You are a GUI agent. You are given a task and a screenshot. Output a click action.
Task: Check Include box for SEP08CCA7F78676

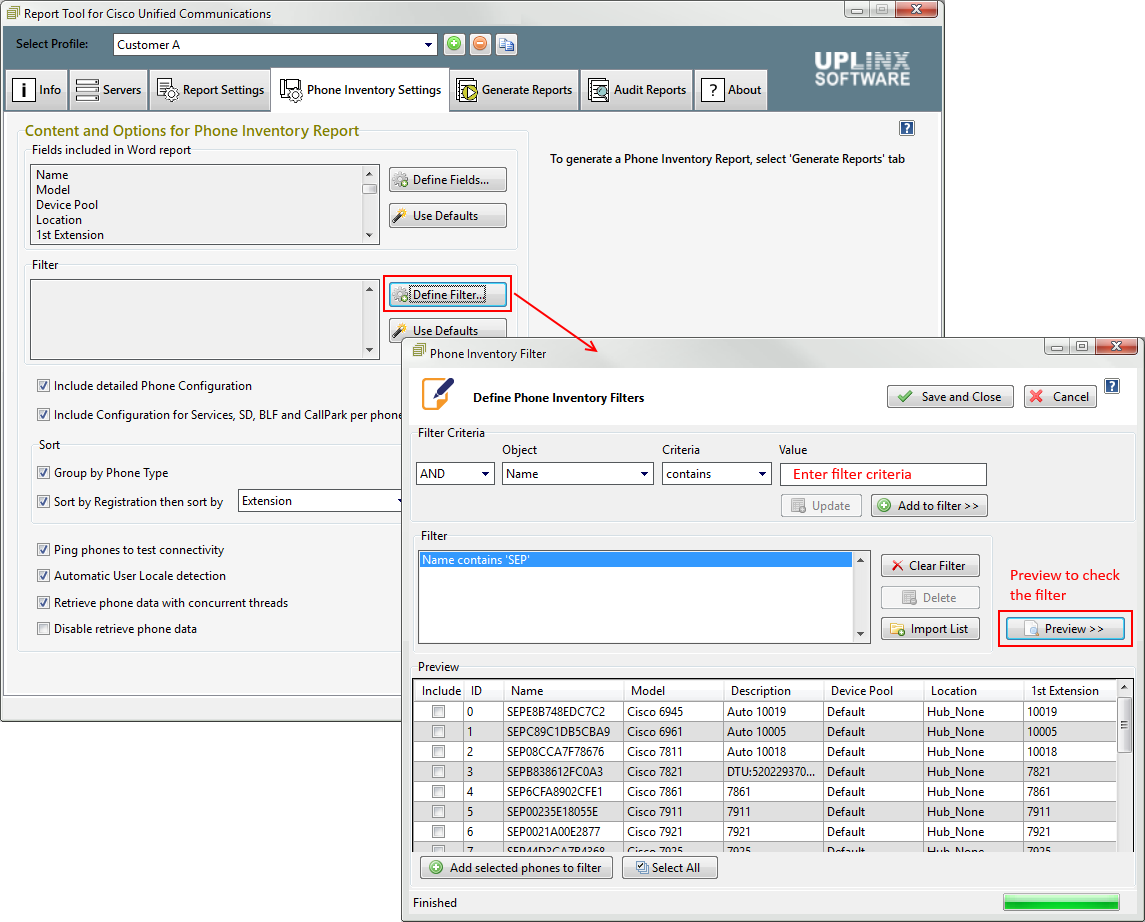pos(438,751)
